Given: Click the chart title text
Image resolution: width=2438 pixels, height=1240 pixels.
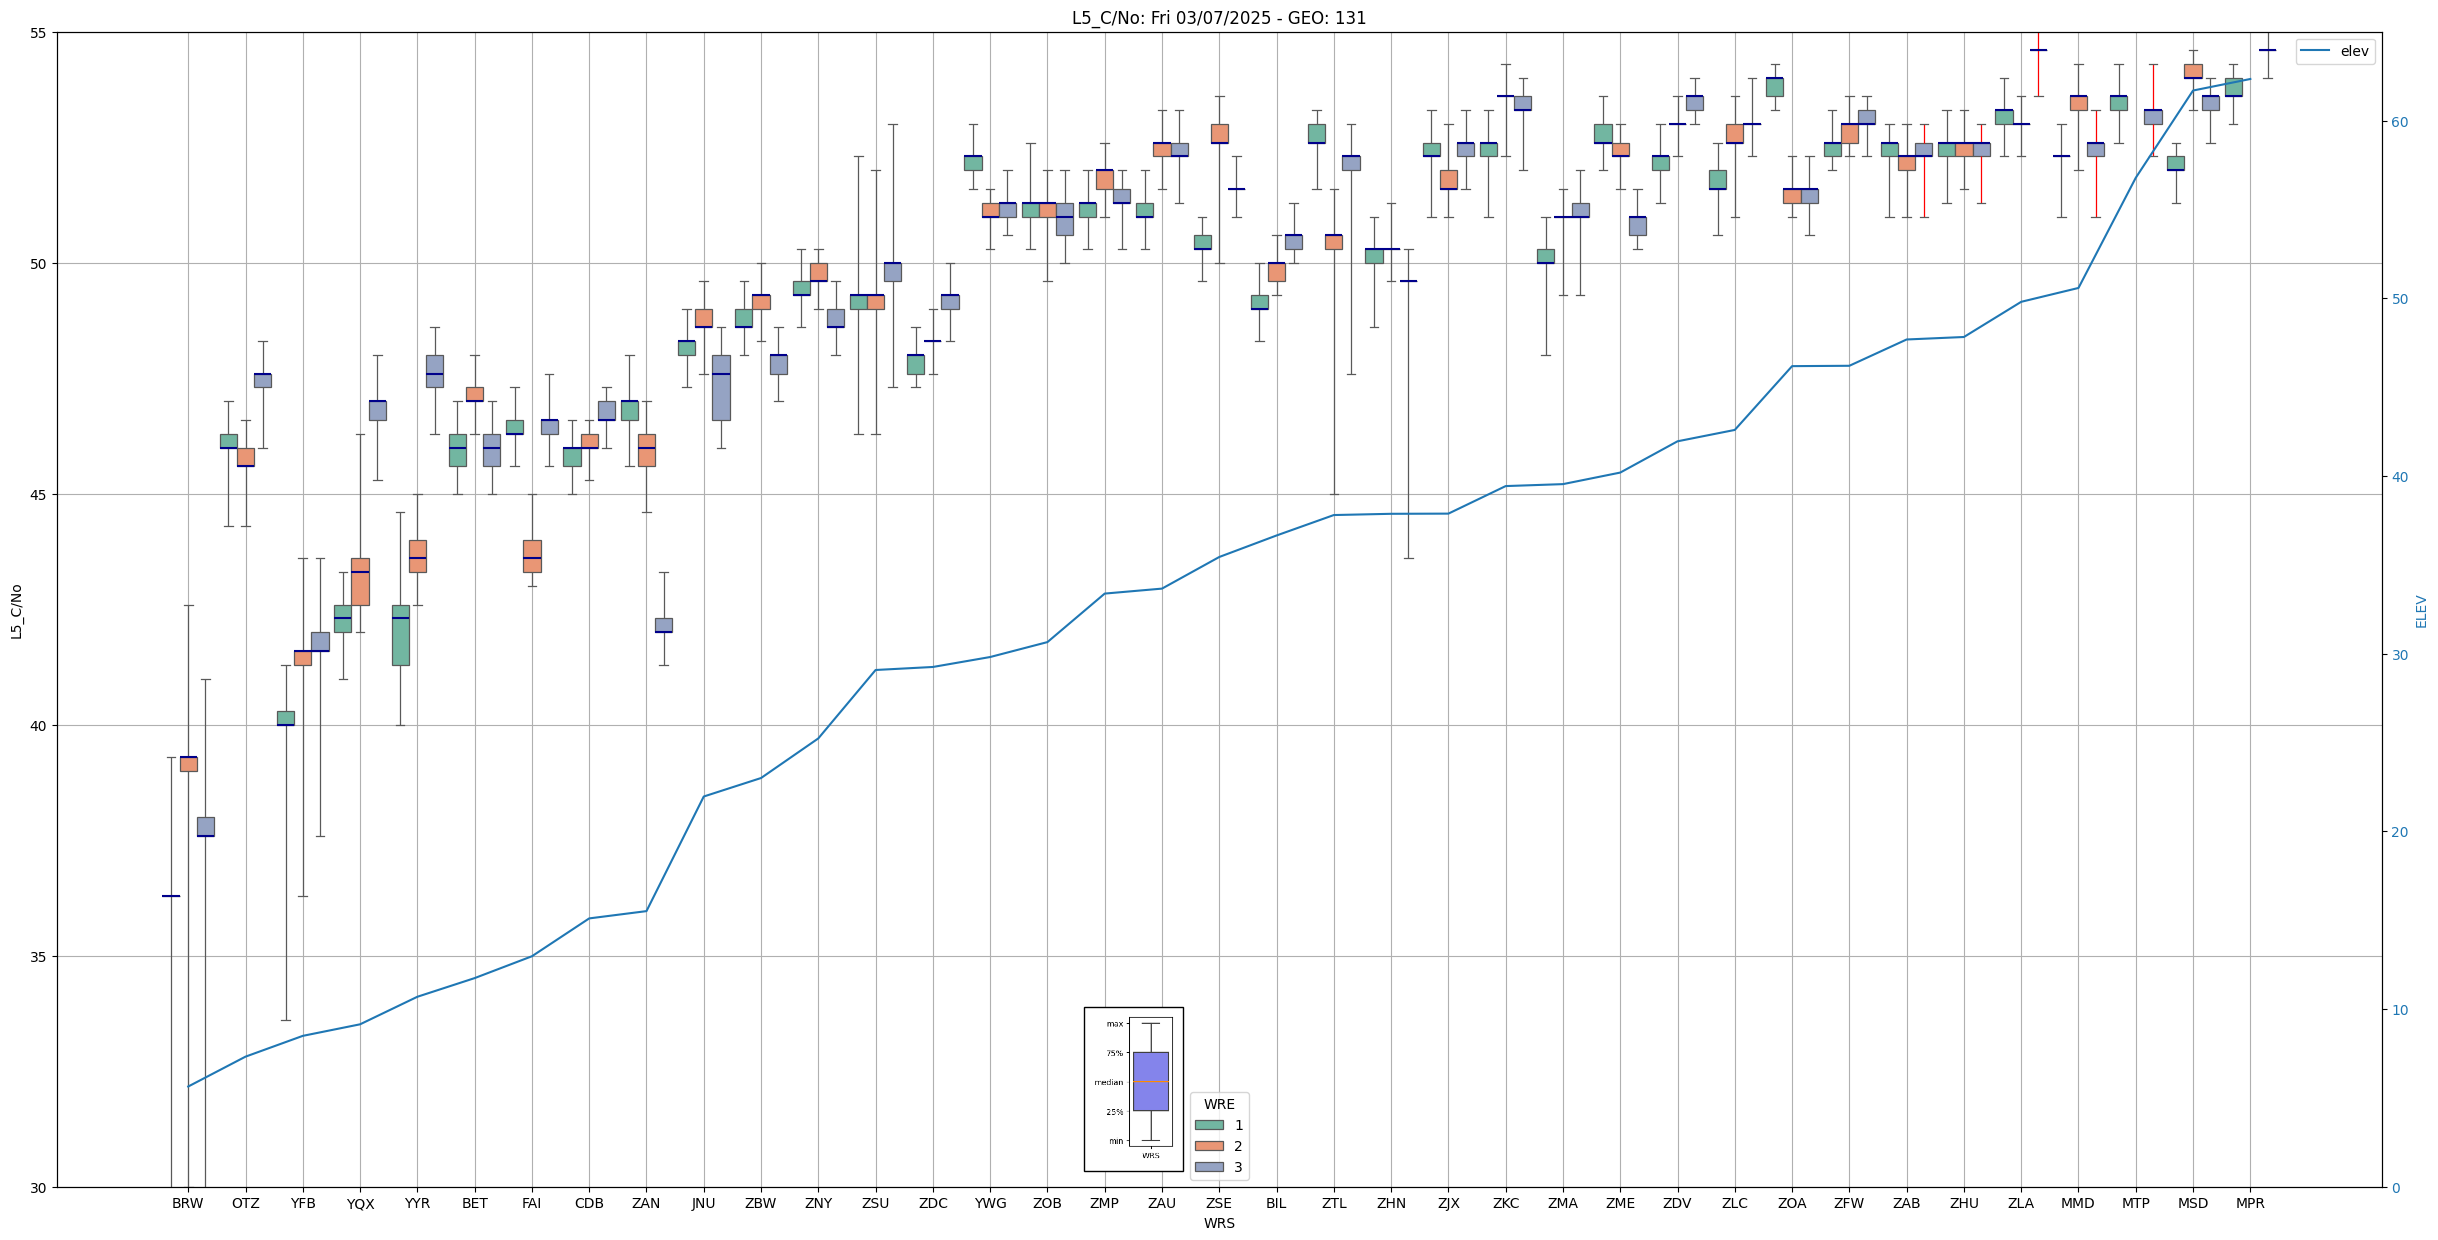Looking at the screenshot, I should 1218,18.
